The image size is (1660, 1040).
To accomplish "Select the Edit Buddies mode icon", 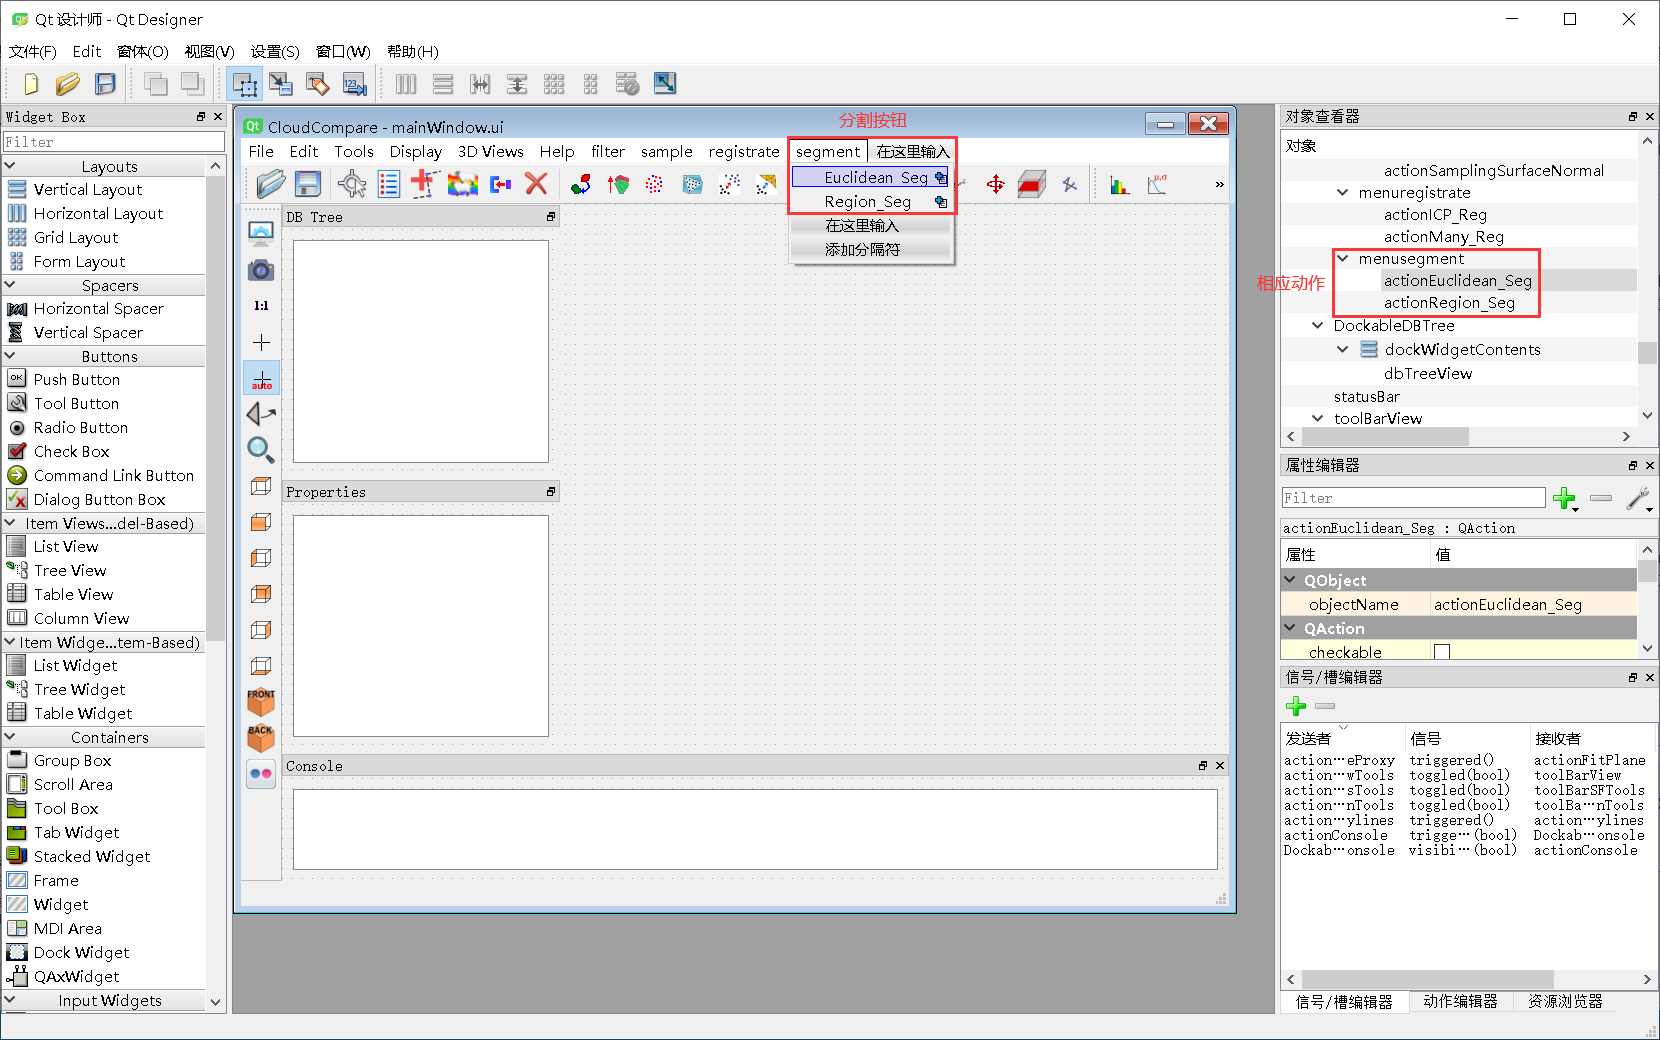I will coord(318,84).
